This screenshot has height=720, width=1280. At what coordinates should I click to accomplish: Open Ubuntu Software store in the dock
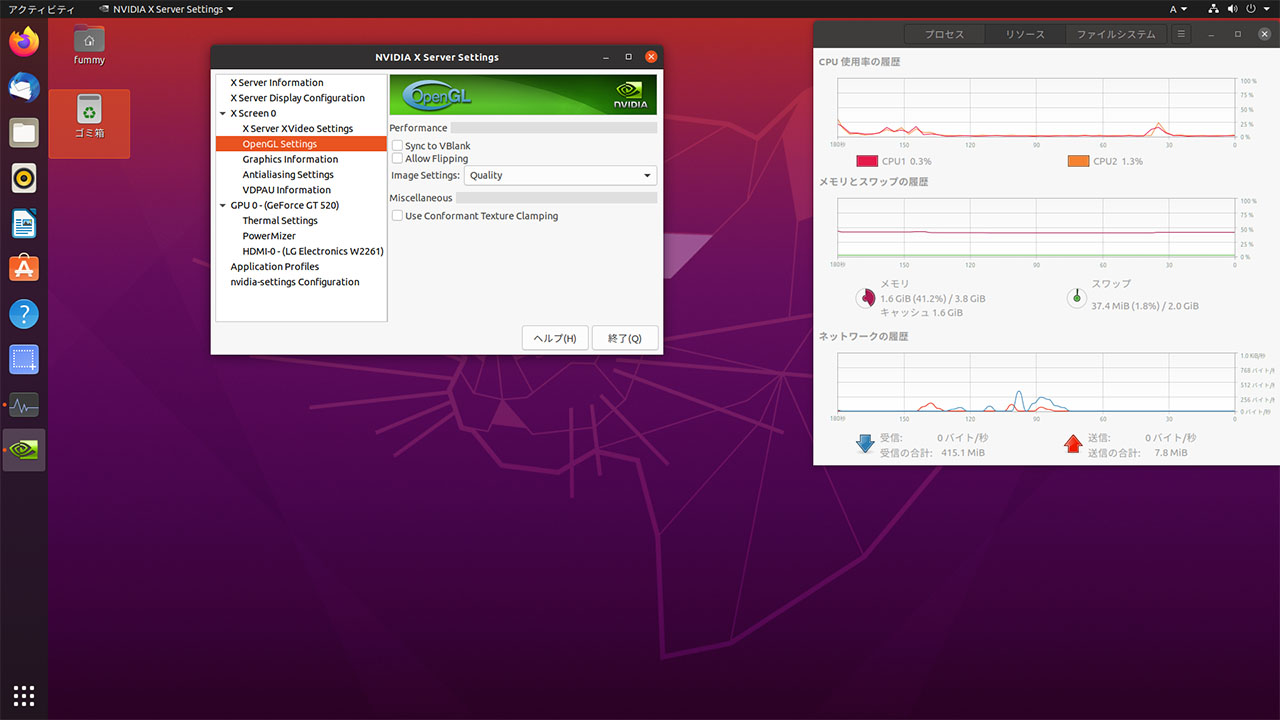pyautogui.click(x=24, y=268)
